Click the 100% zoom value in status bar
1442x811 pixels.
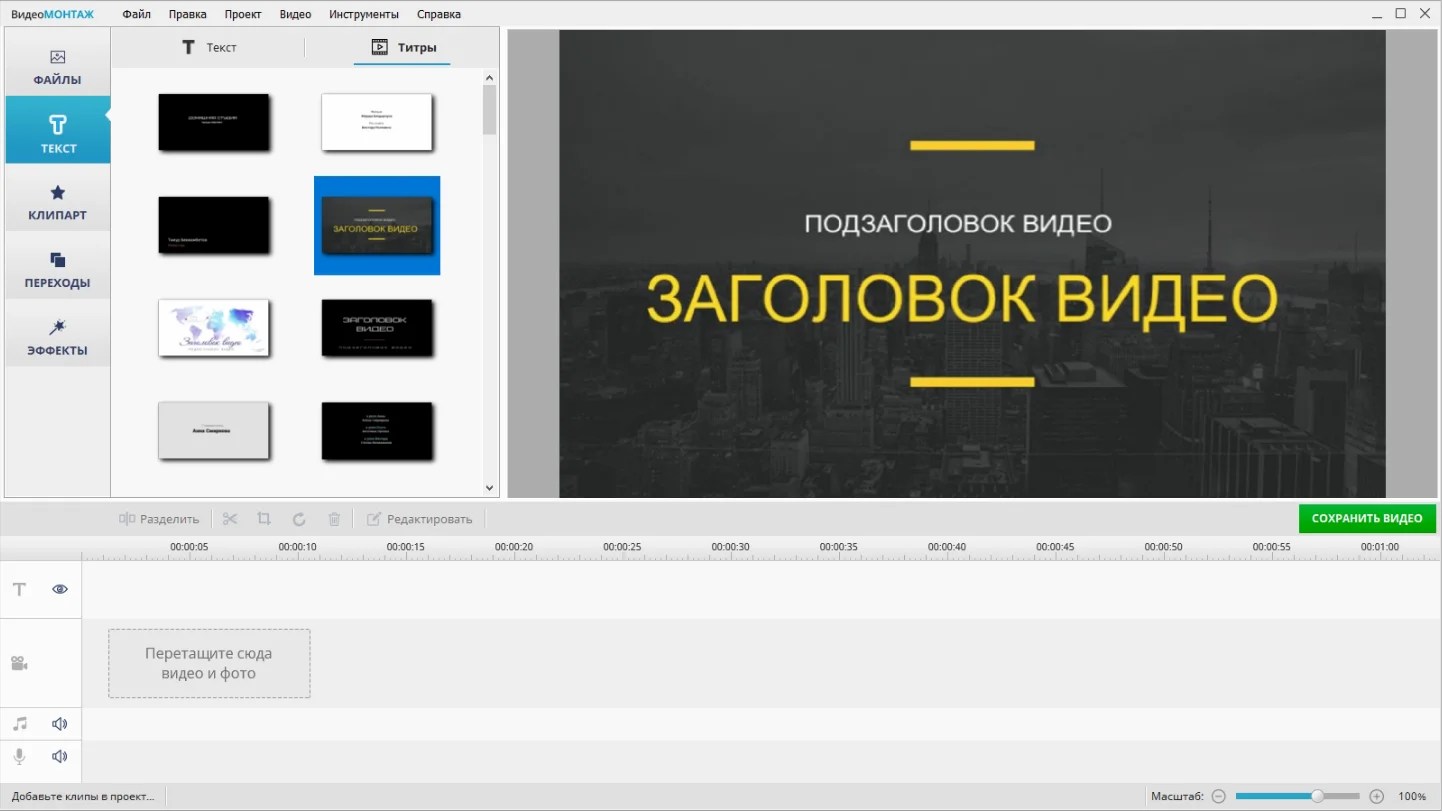click(1412, 797)
